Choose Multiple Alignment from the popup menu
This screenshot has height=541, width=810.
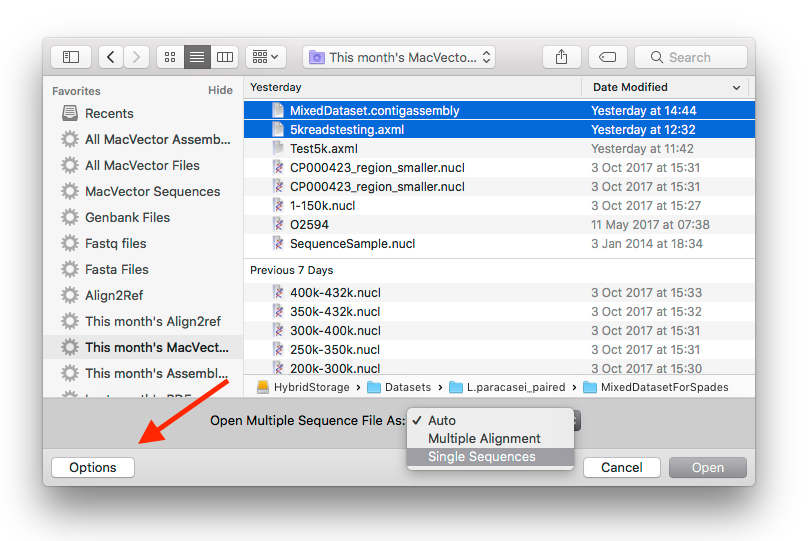484,439
